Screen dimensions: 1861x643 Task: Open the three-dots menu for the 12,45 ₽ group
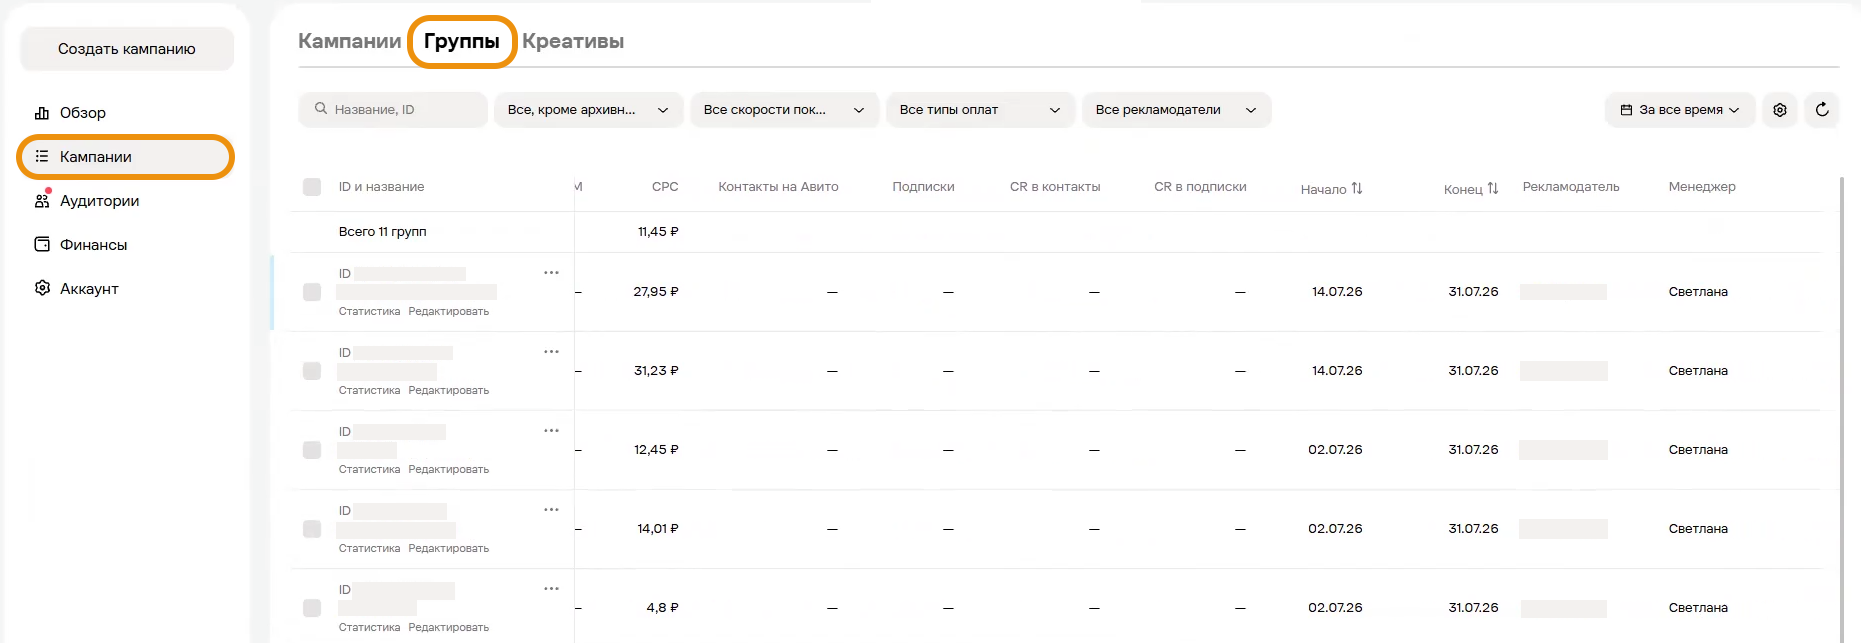click(551, 431)
